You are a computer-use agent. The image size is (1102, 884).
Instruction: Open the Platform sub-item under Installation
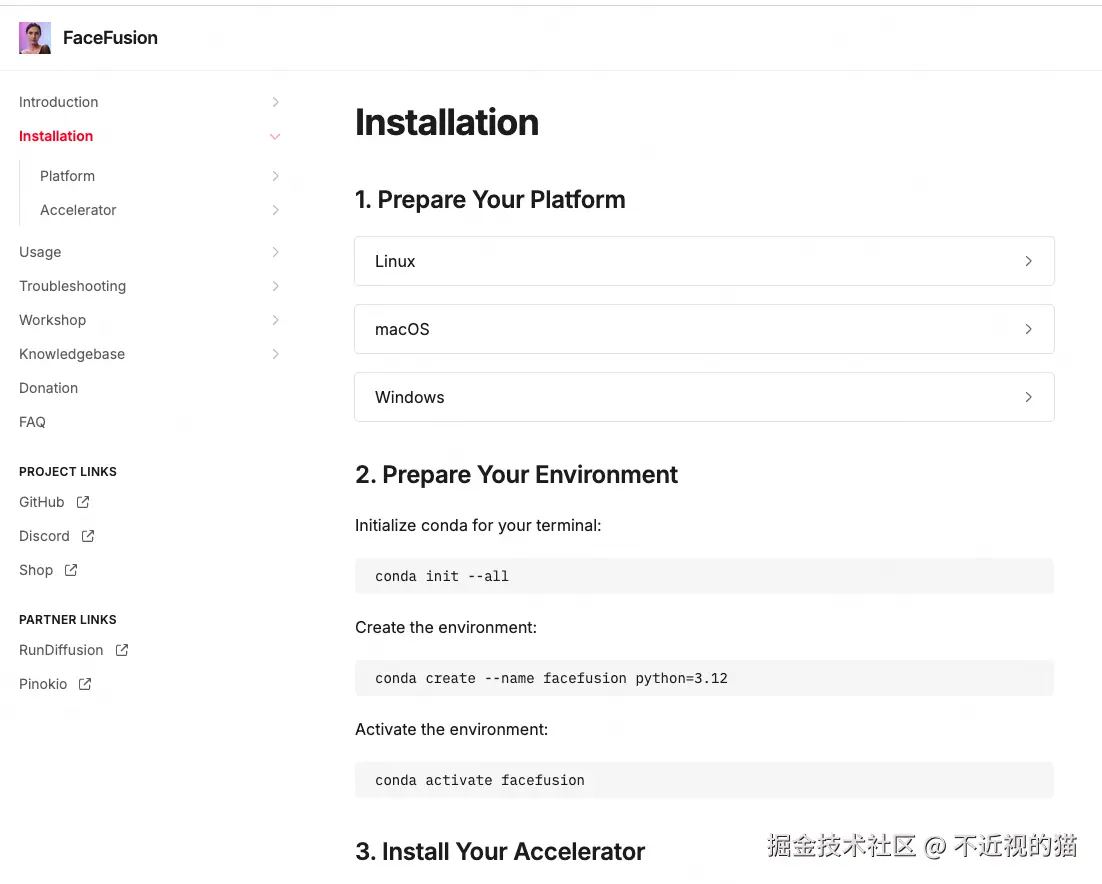pos(67,176)
